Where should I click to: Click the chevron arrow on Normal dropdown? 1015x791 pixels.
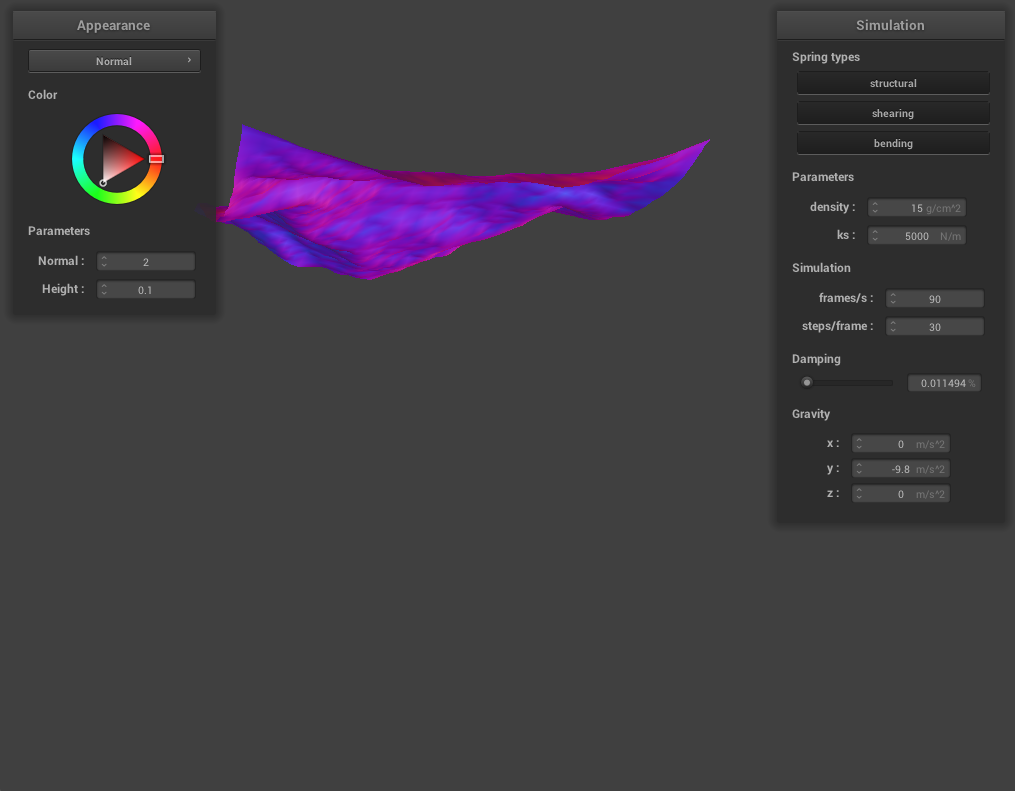(x=189, y=60)
